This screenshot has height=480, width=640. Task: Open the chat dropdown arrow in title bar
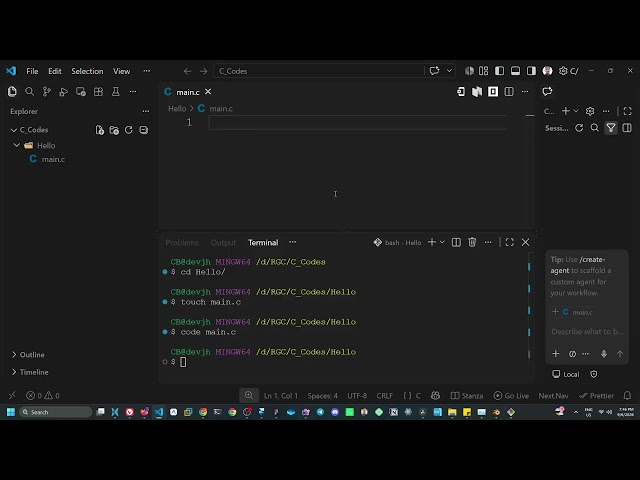(449, 71)
